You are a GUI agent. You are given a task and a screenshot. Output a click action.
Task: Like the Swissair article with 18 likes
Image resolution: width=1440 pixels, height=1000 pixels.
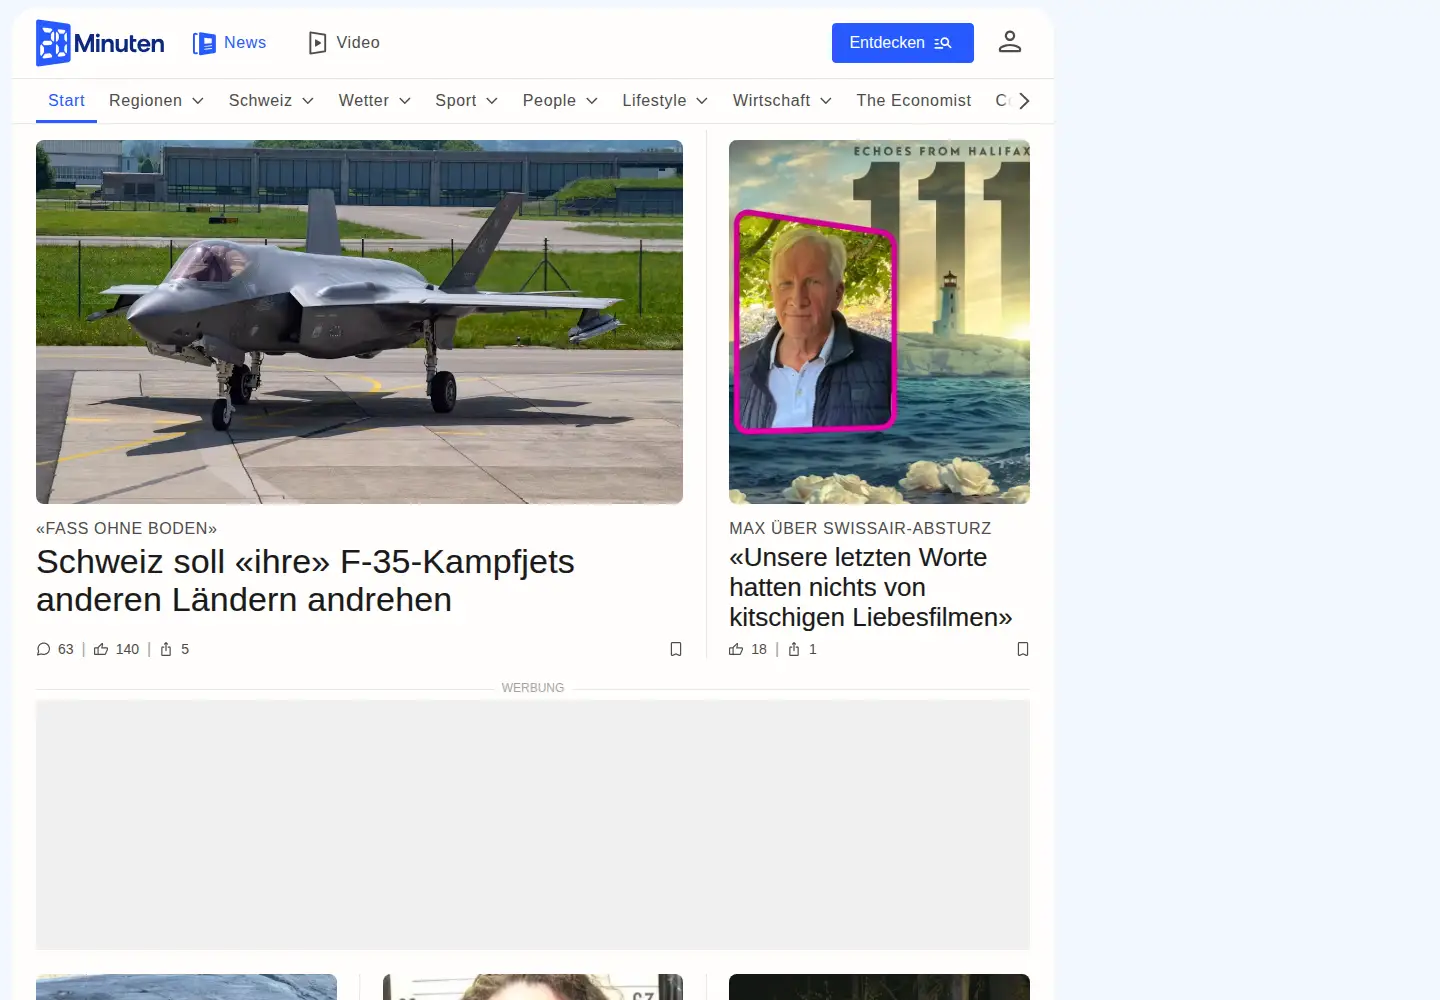[748, 649]
